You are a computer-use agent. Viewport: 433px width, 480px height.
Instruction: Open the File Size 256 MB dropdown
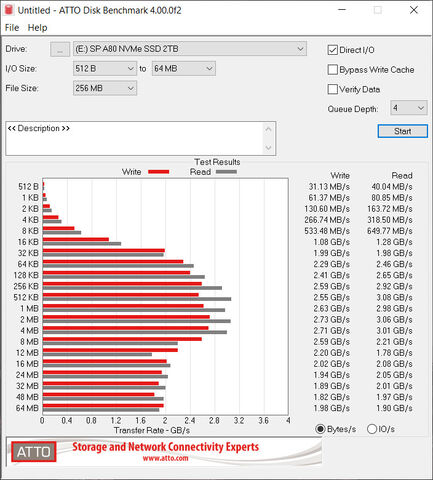pos(105,88)
